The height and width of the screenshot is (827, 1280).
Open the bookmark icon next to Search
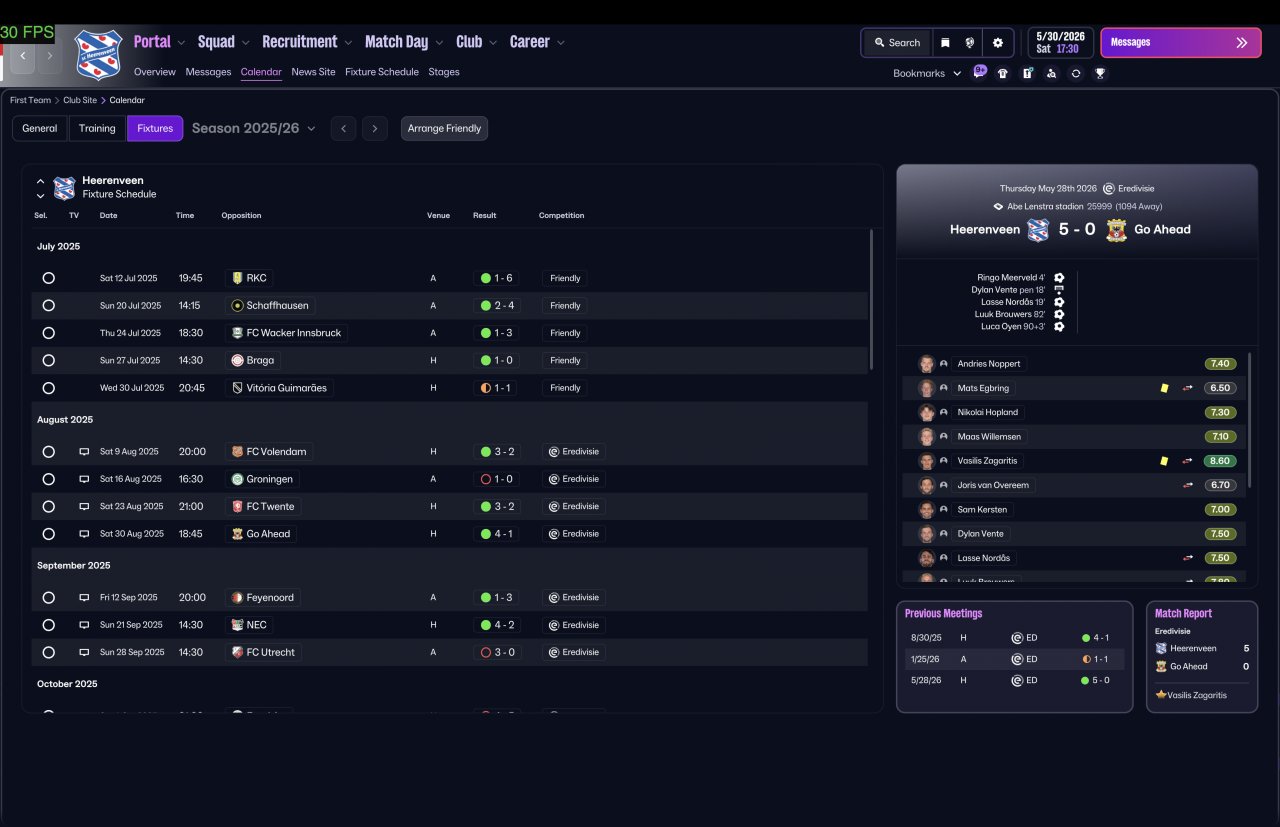pos(945,43)
